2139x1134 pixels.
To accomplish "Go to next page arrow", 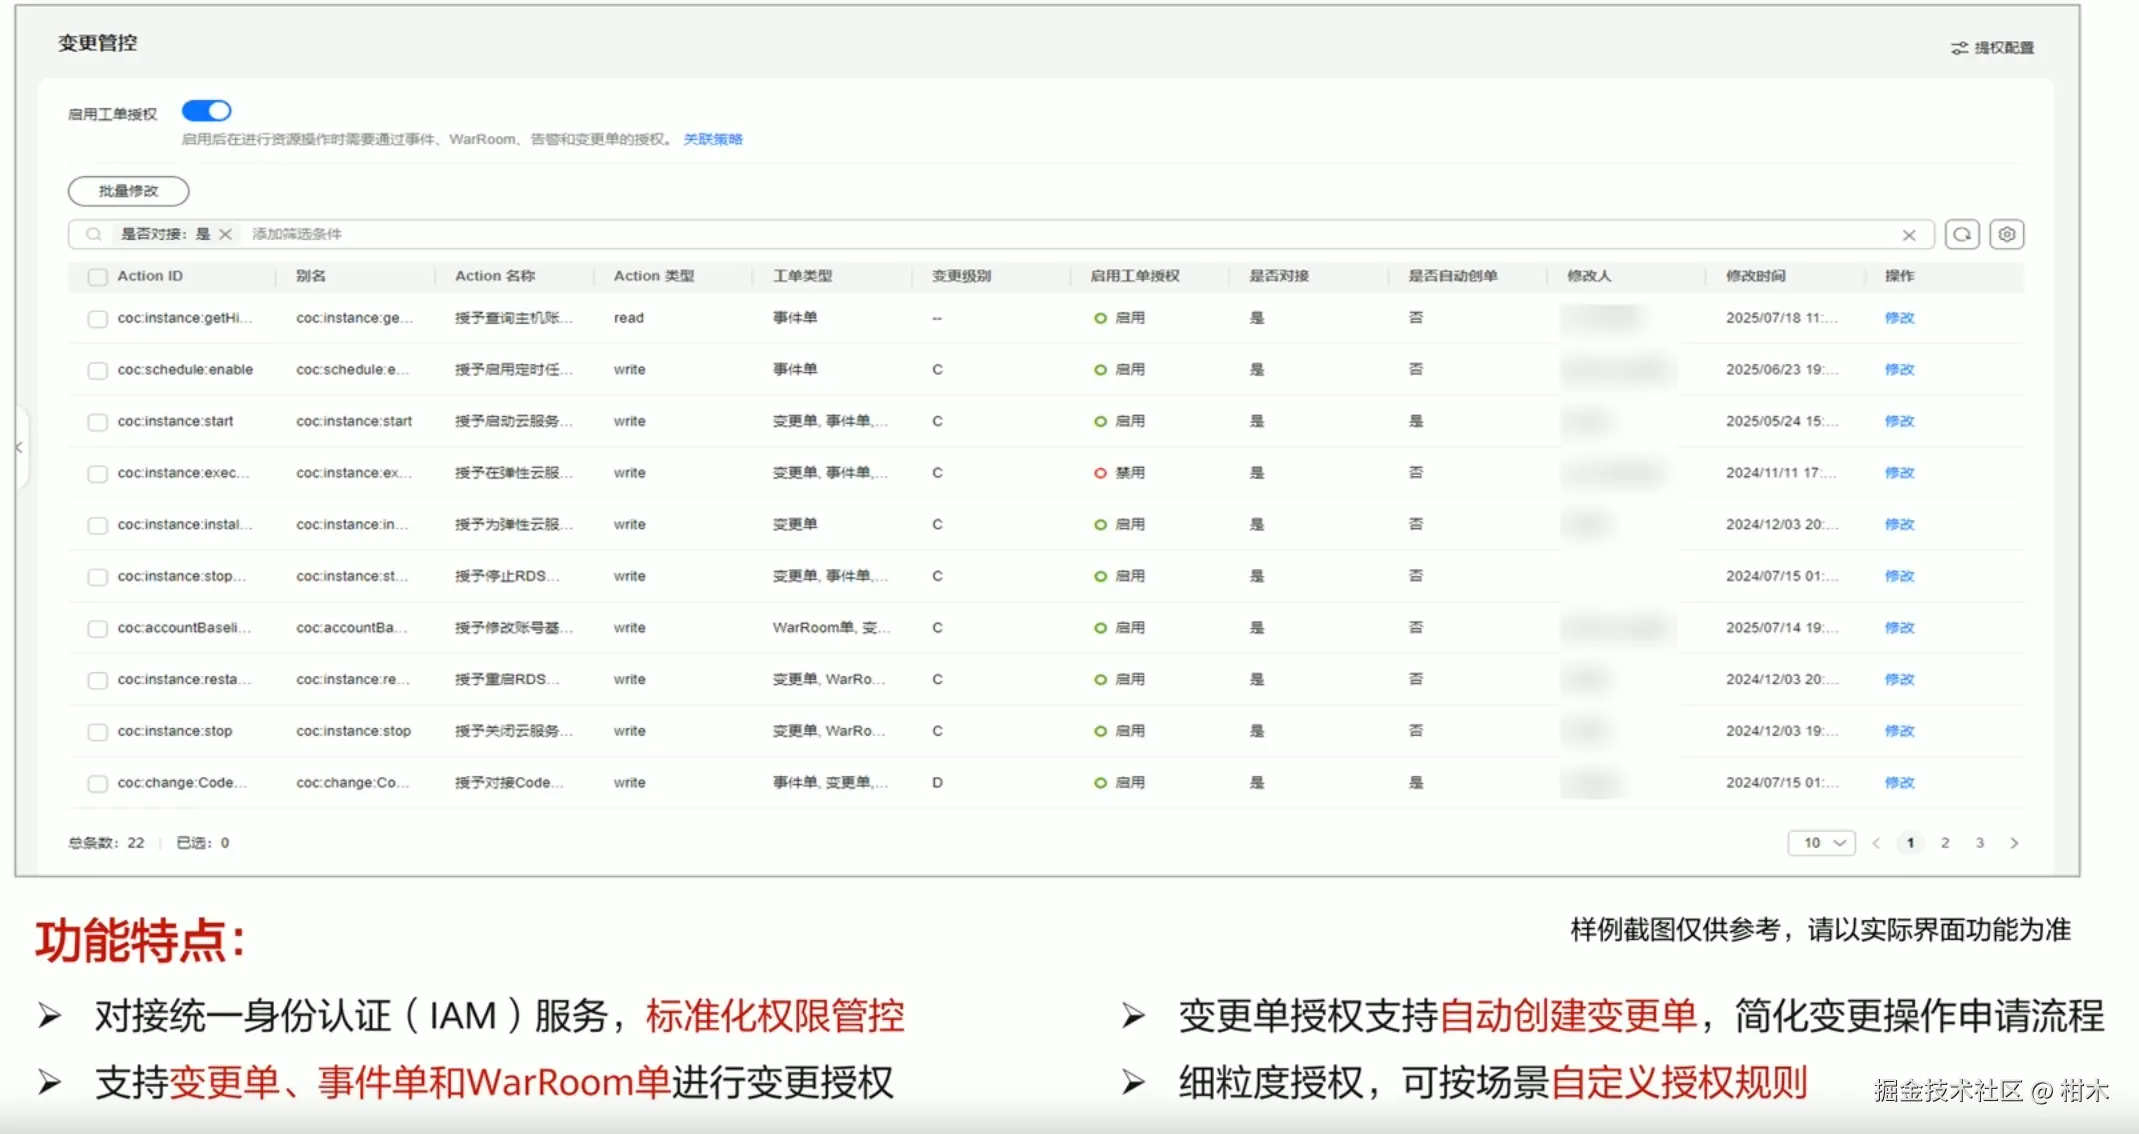I will pyautogui.click(x=2014, y=843).
